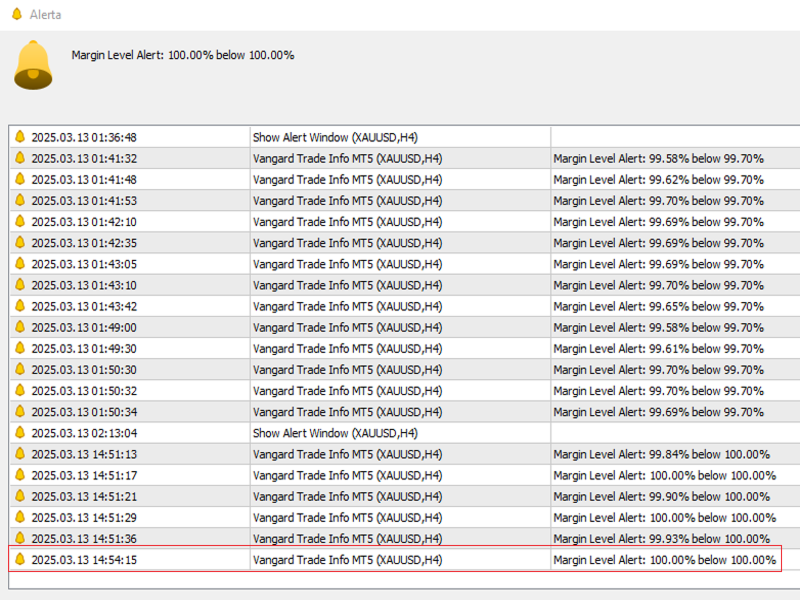Click alert message '99.62% below 99.70%'
The image size is (800, 600).
click(x=658, y=180)
